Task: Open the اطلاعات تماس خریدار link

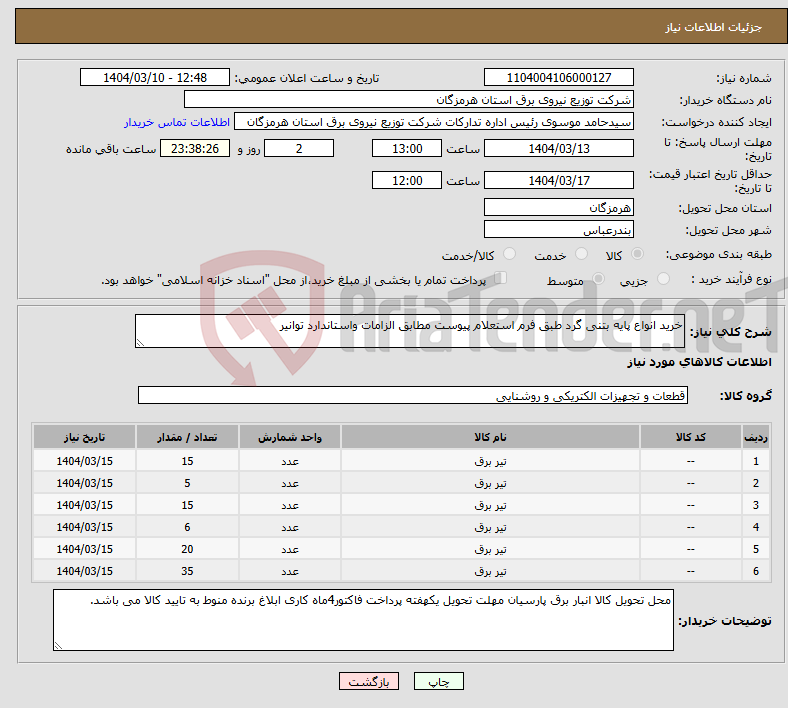Action: pos(177,122)
